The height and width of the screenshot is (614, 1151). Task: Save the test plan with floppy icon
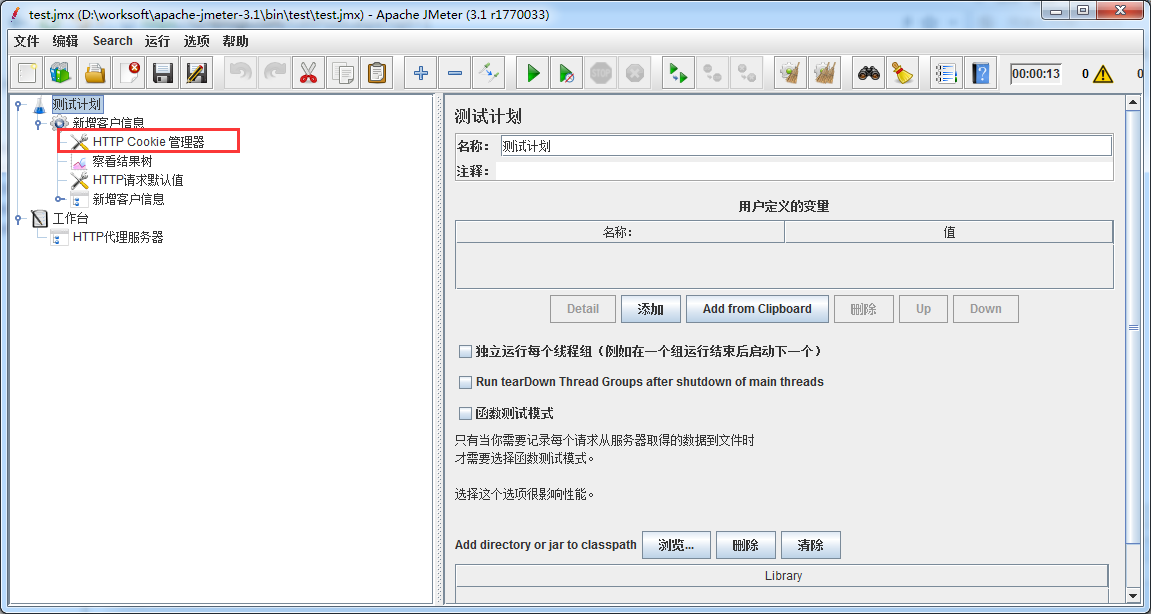pyautogui.click(x=162, y=73)
